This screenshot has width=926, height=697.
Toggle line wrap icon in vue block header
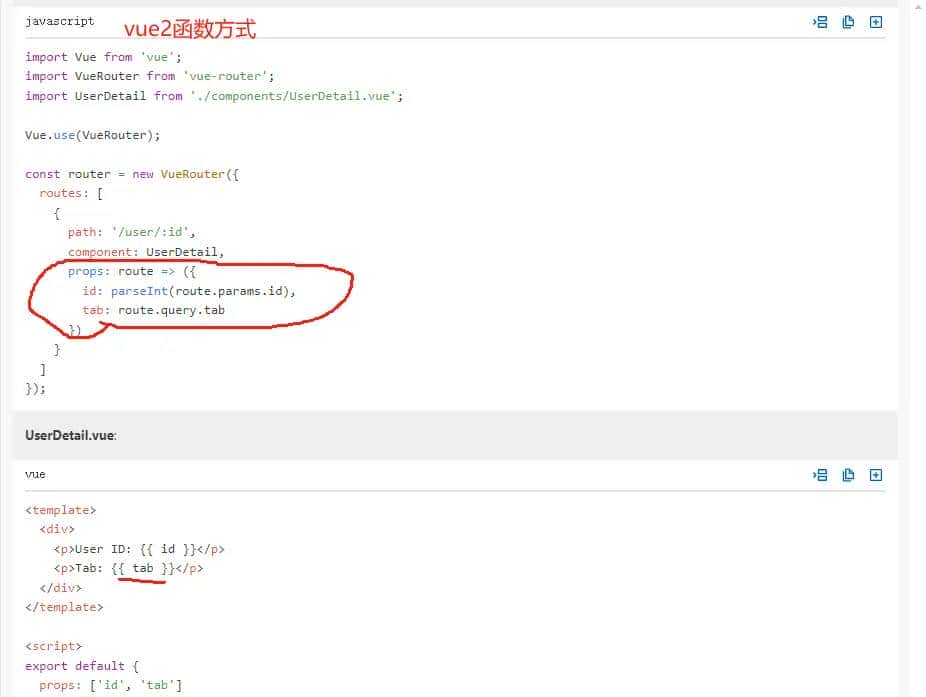pyautogui.click(x=820, y=475)
